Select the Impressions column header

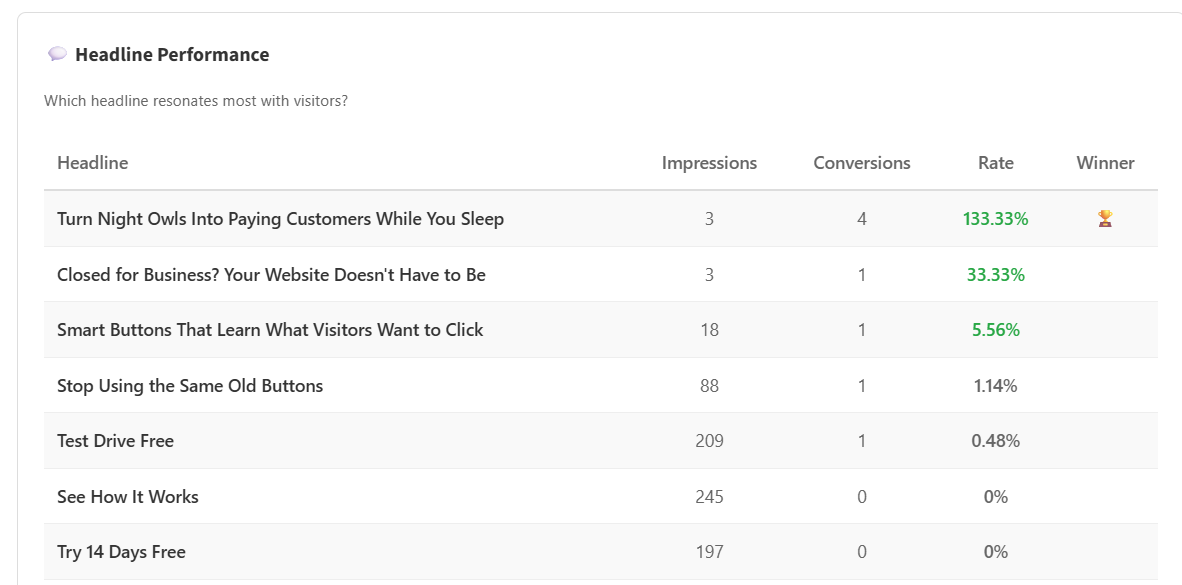[709, 163]
